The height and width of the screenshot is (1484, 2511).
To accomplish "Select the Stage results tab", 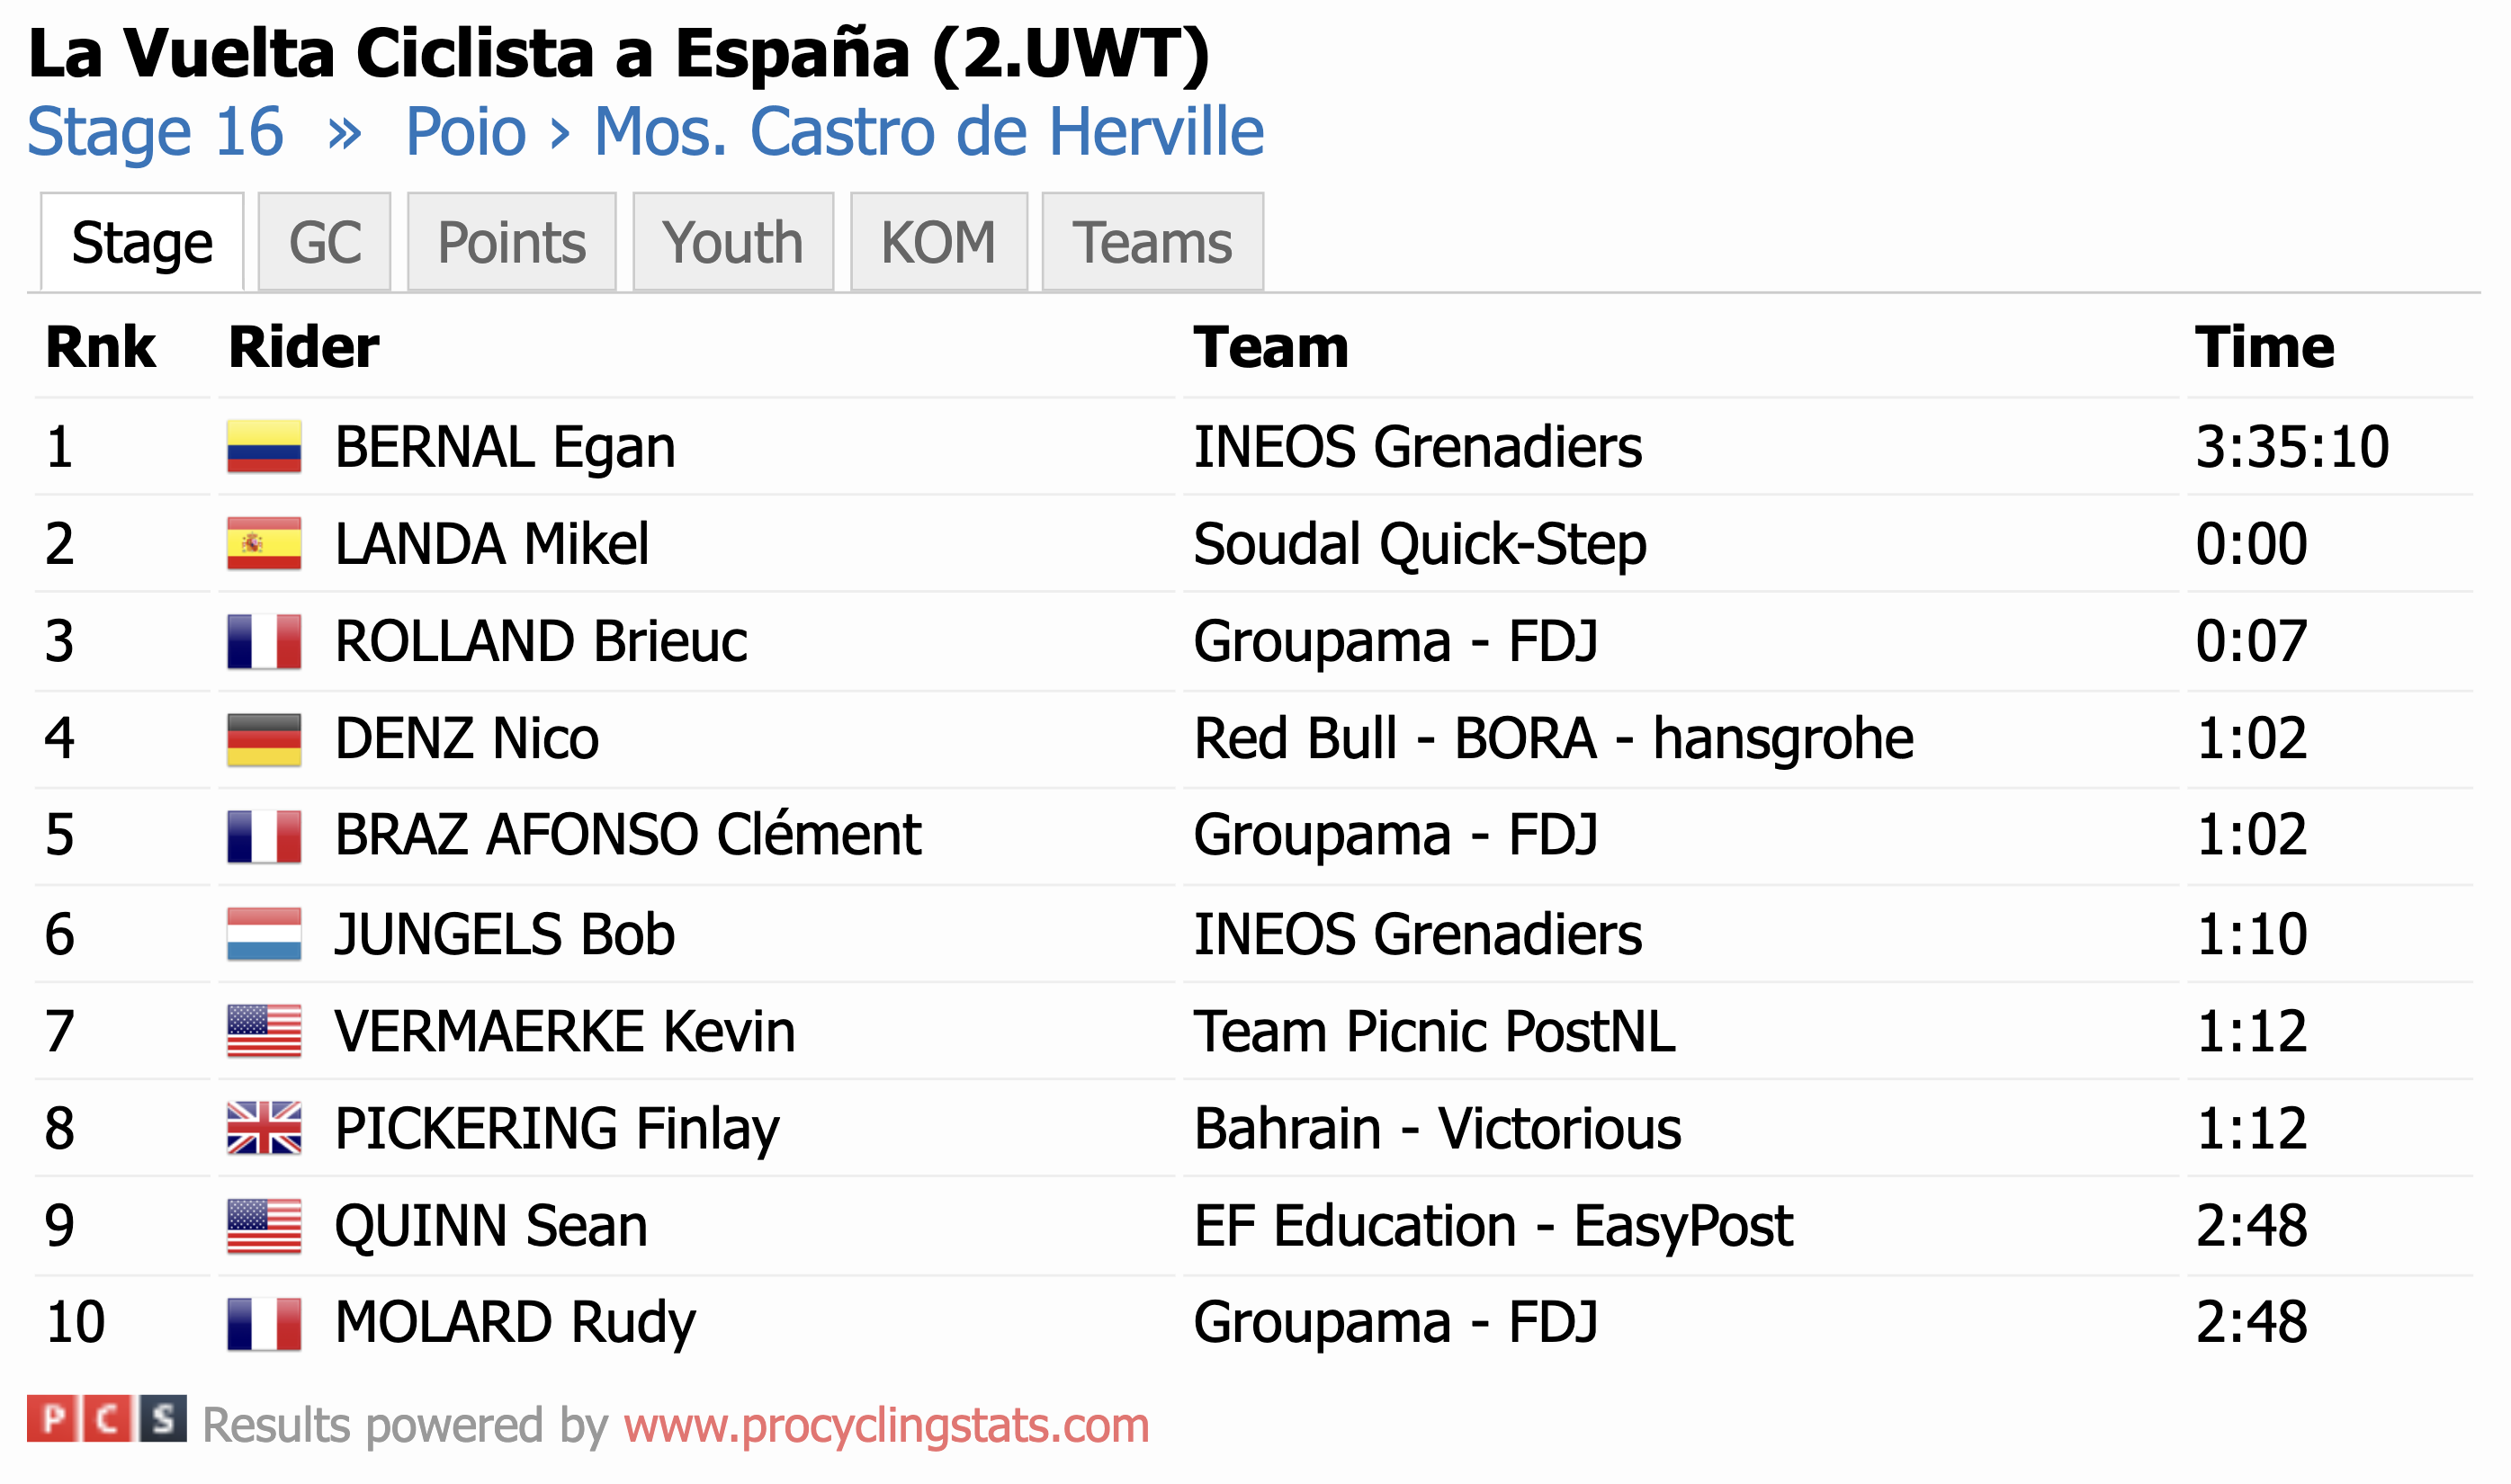I will [142, 243].
